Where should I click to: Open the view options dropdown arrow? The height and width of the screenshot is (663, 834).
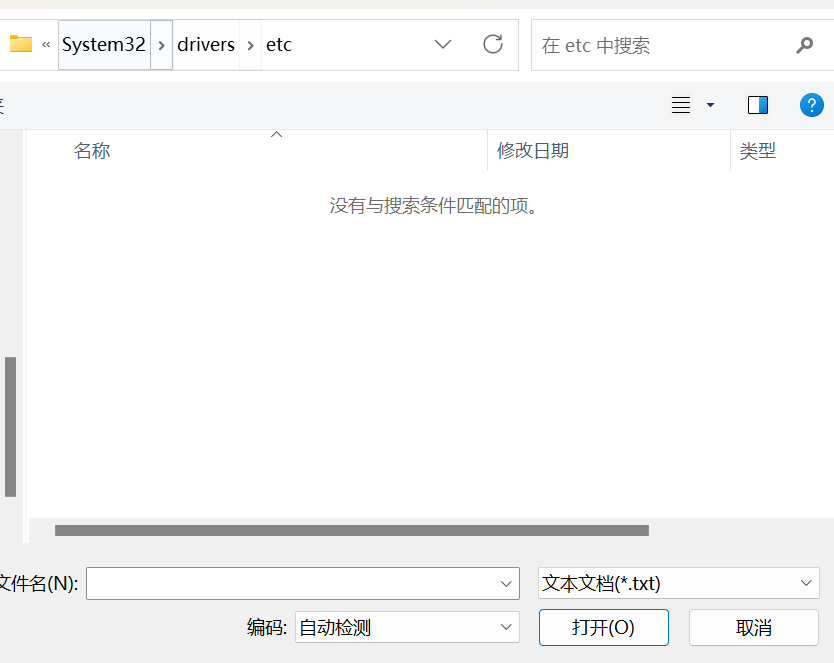point(710,105)
